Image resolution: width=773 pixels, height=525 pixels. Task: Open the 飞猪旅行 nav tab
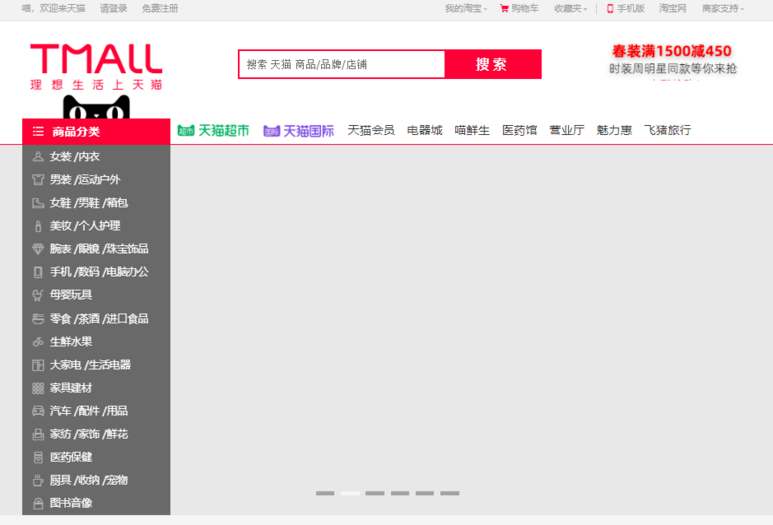pyautogui.click(x=668, y=131)
